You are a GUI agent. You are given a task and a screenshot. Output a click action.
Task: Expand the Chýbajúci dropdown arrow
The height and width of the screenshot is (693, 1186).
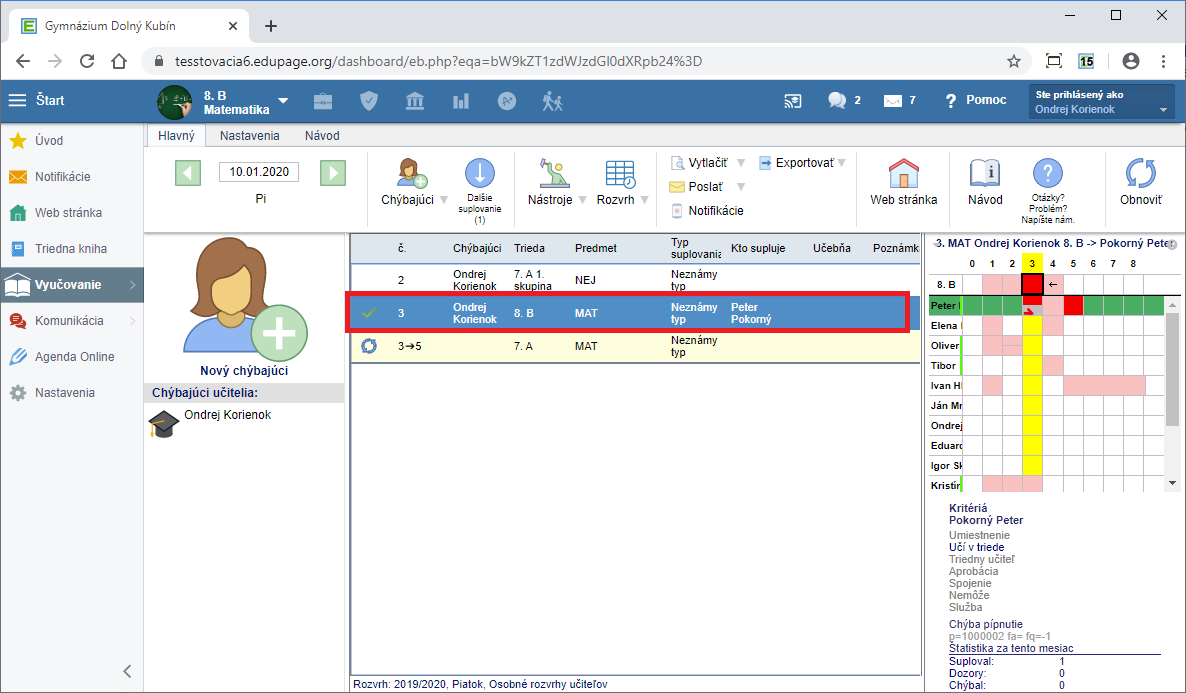[443, 200]
